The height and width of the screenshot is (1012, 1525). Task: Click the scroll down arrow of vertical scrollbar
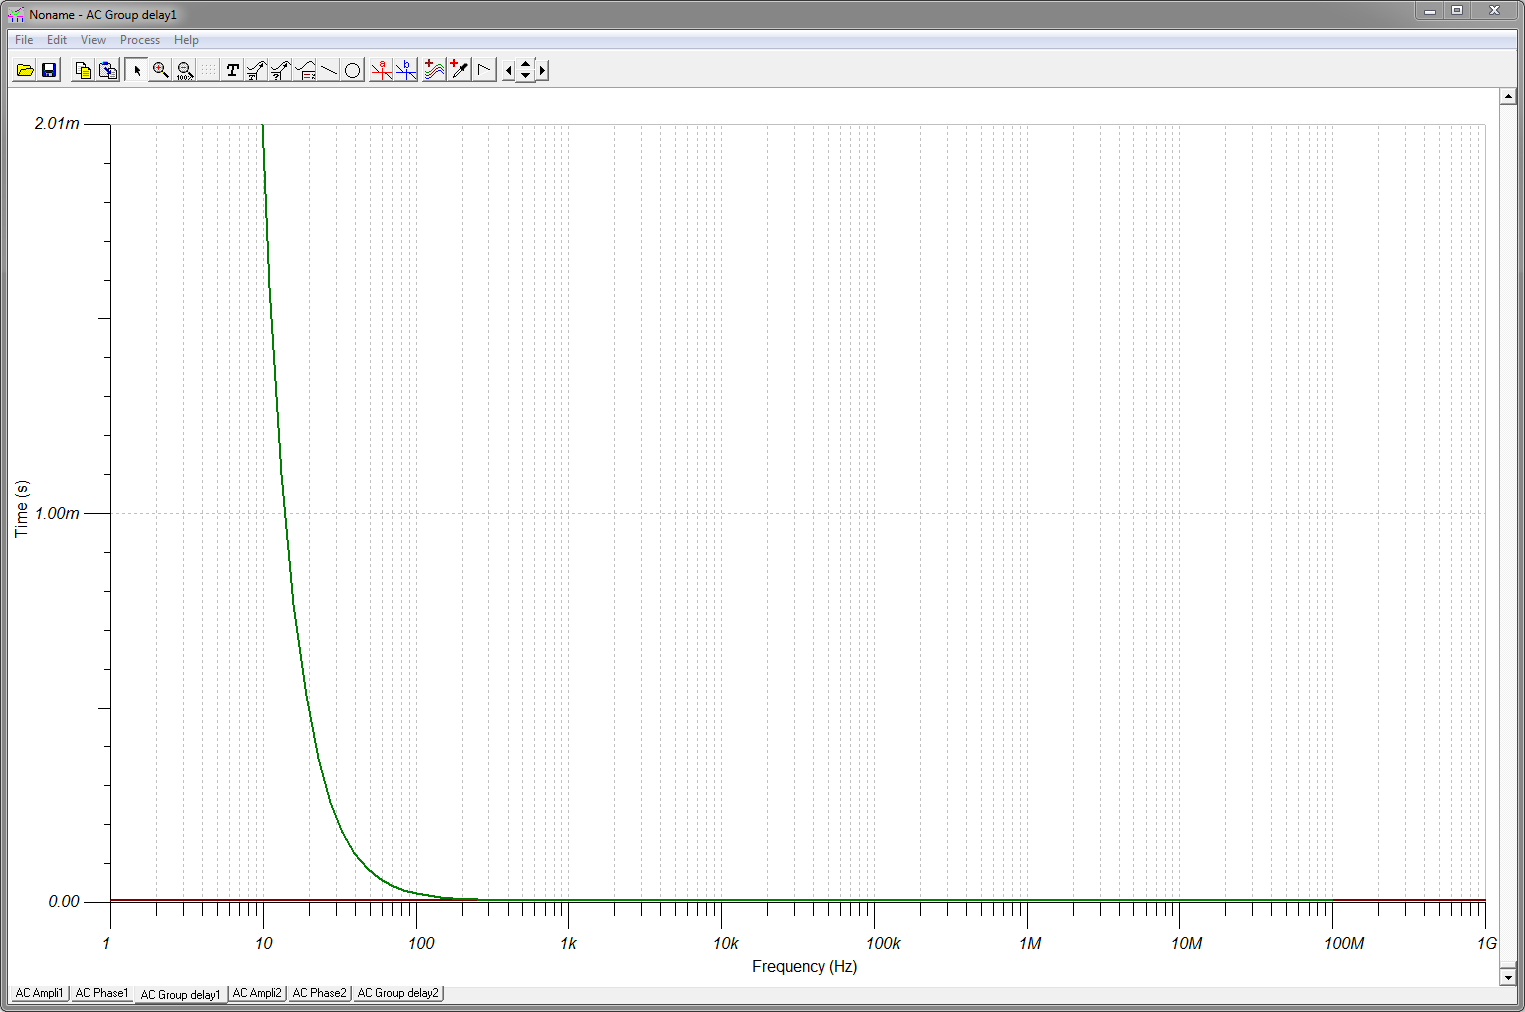(x=1508, y=977)
